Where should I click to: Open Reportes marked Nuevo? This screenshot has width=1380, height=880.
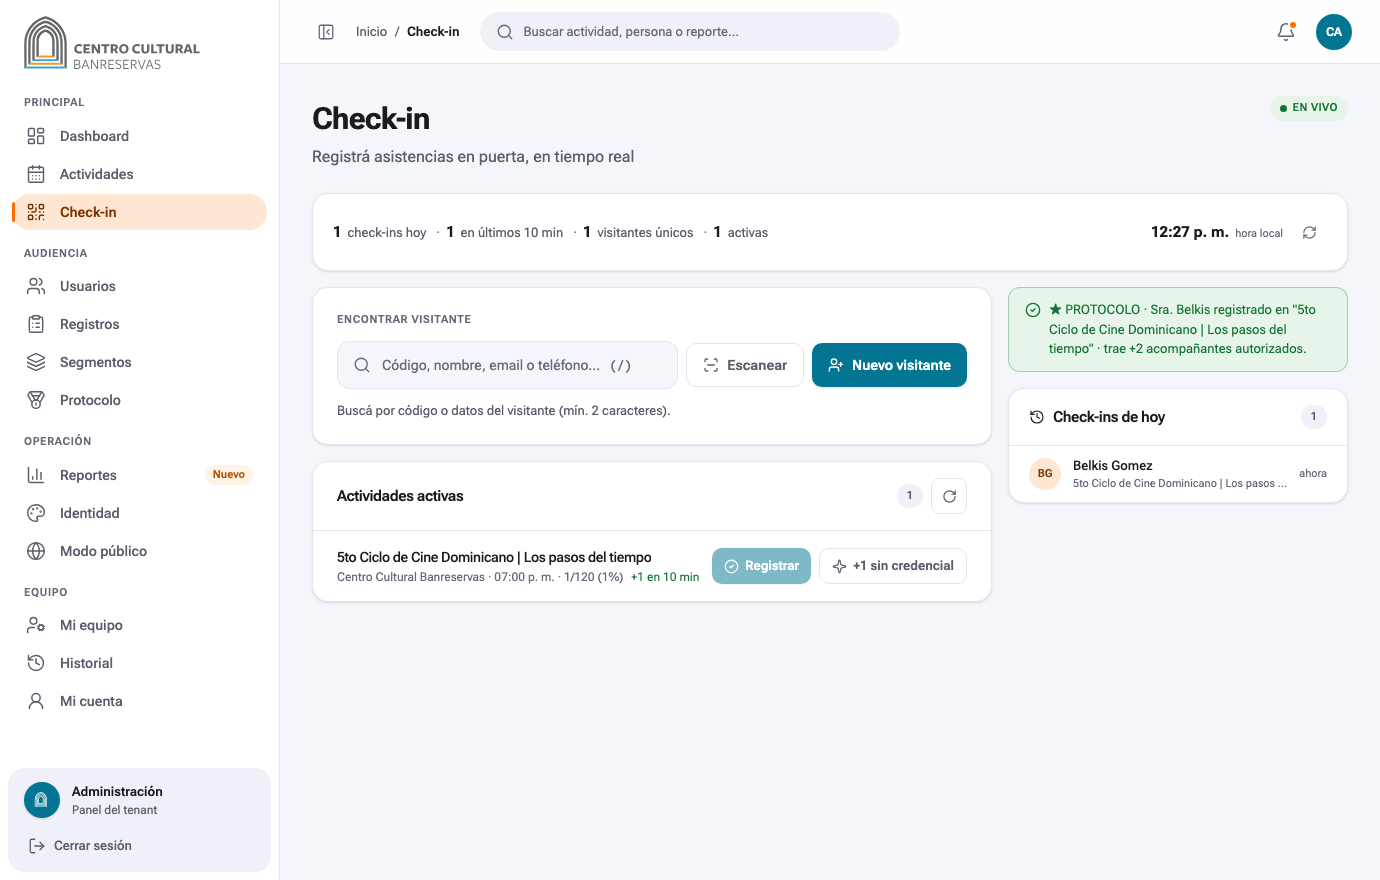[140, 475]
